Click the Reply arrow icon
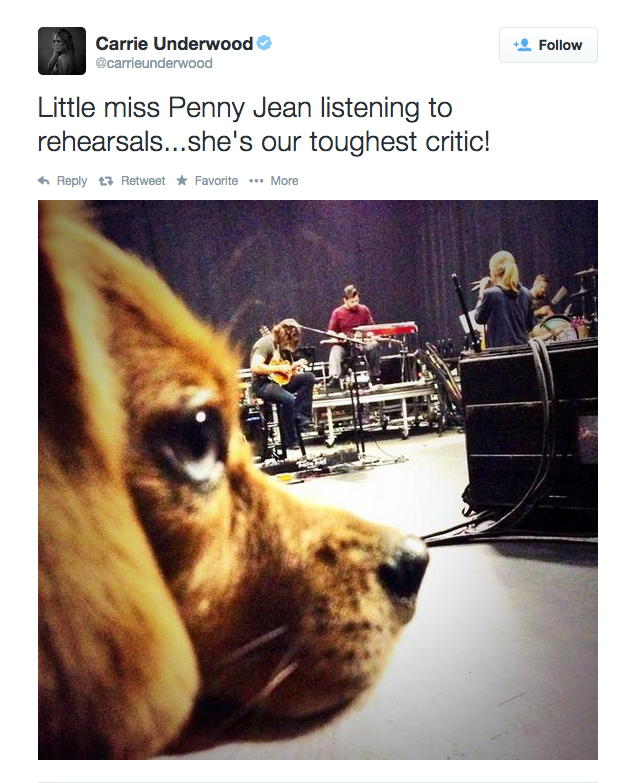 44,181
